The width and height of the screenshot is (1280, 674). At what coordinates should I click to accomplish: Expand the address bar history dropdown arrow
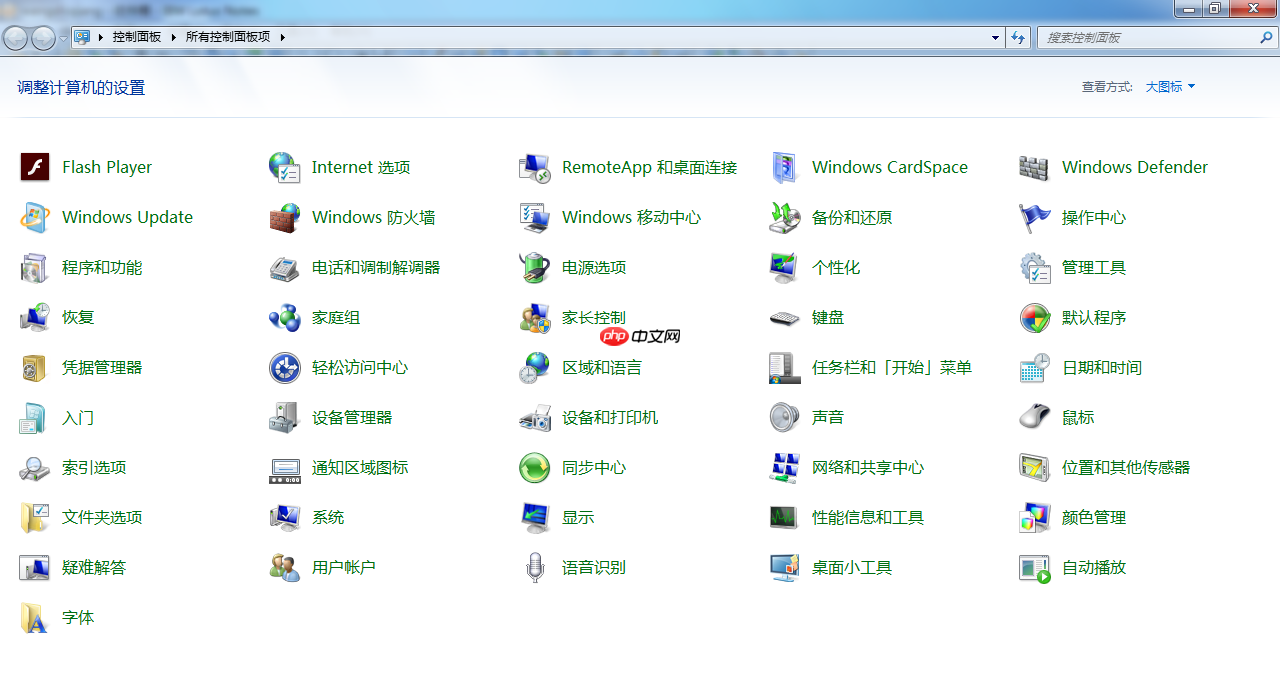995,37
